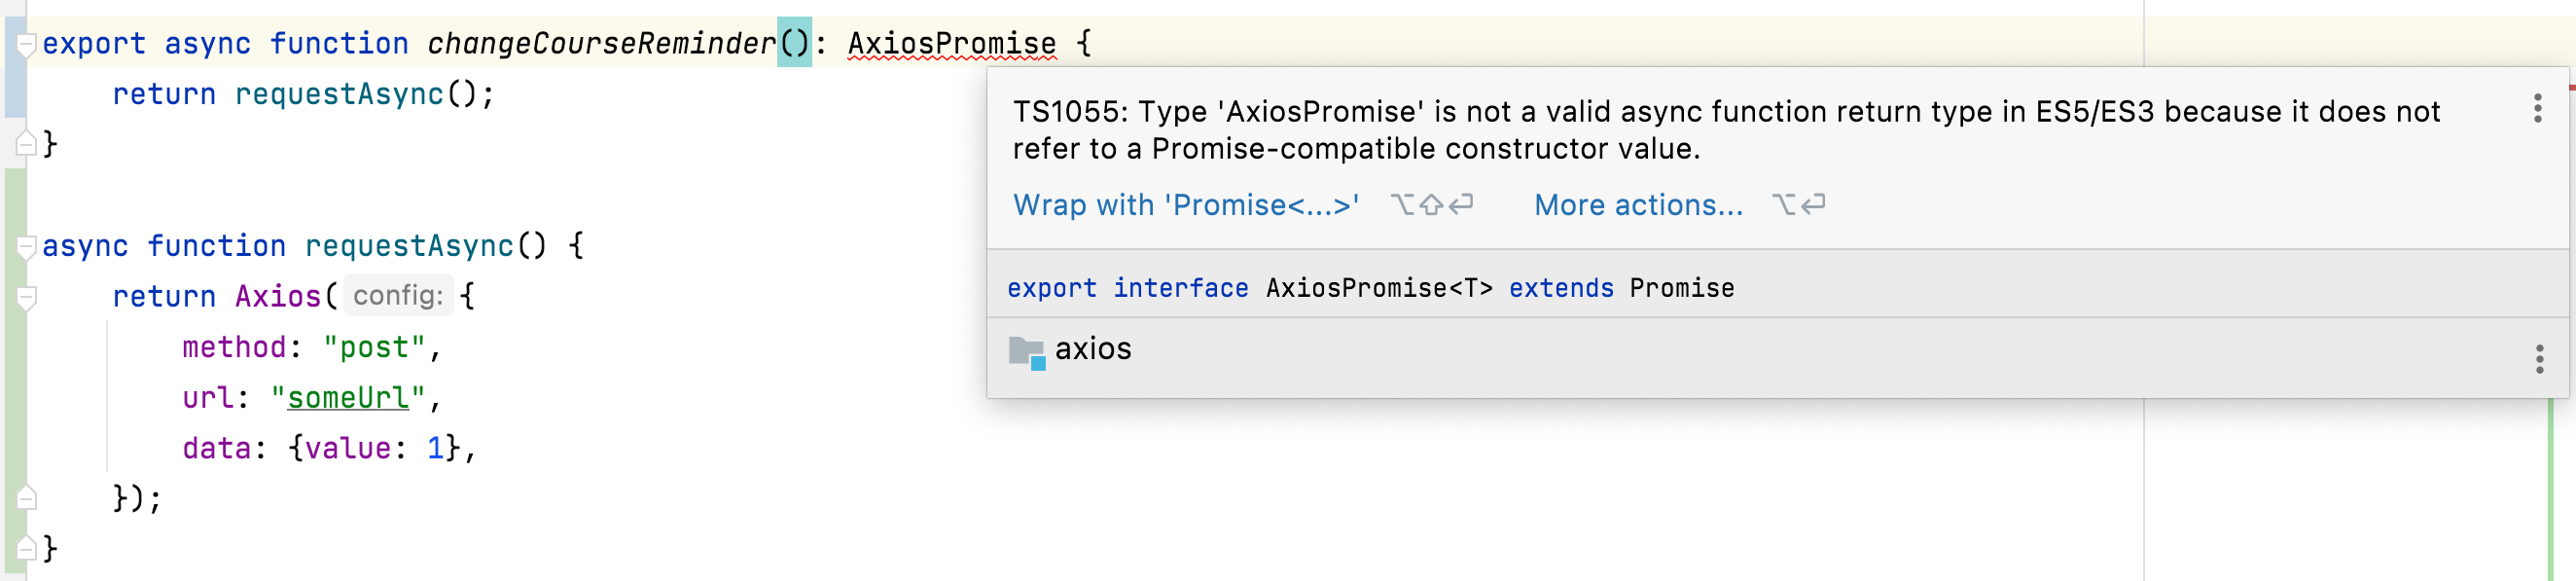Screen dimensions: 2576x581
Task: Apply the Wrap with 'Promise<...>' quick fix
Action: (1184, 205)
